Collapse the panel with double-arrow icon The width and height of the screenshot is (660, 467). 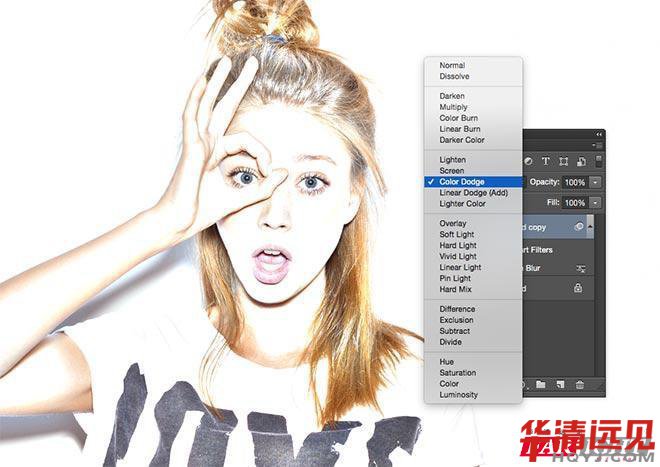point(599,134)
